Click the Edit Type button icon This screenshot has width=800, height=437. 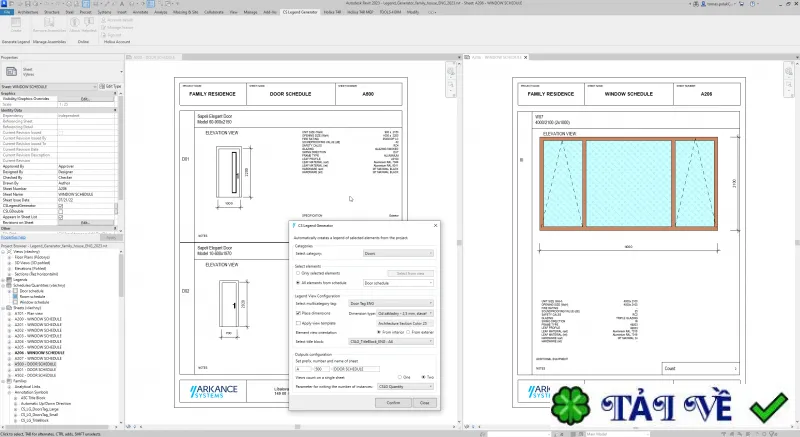(102, 87)
